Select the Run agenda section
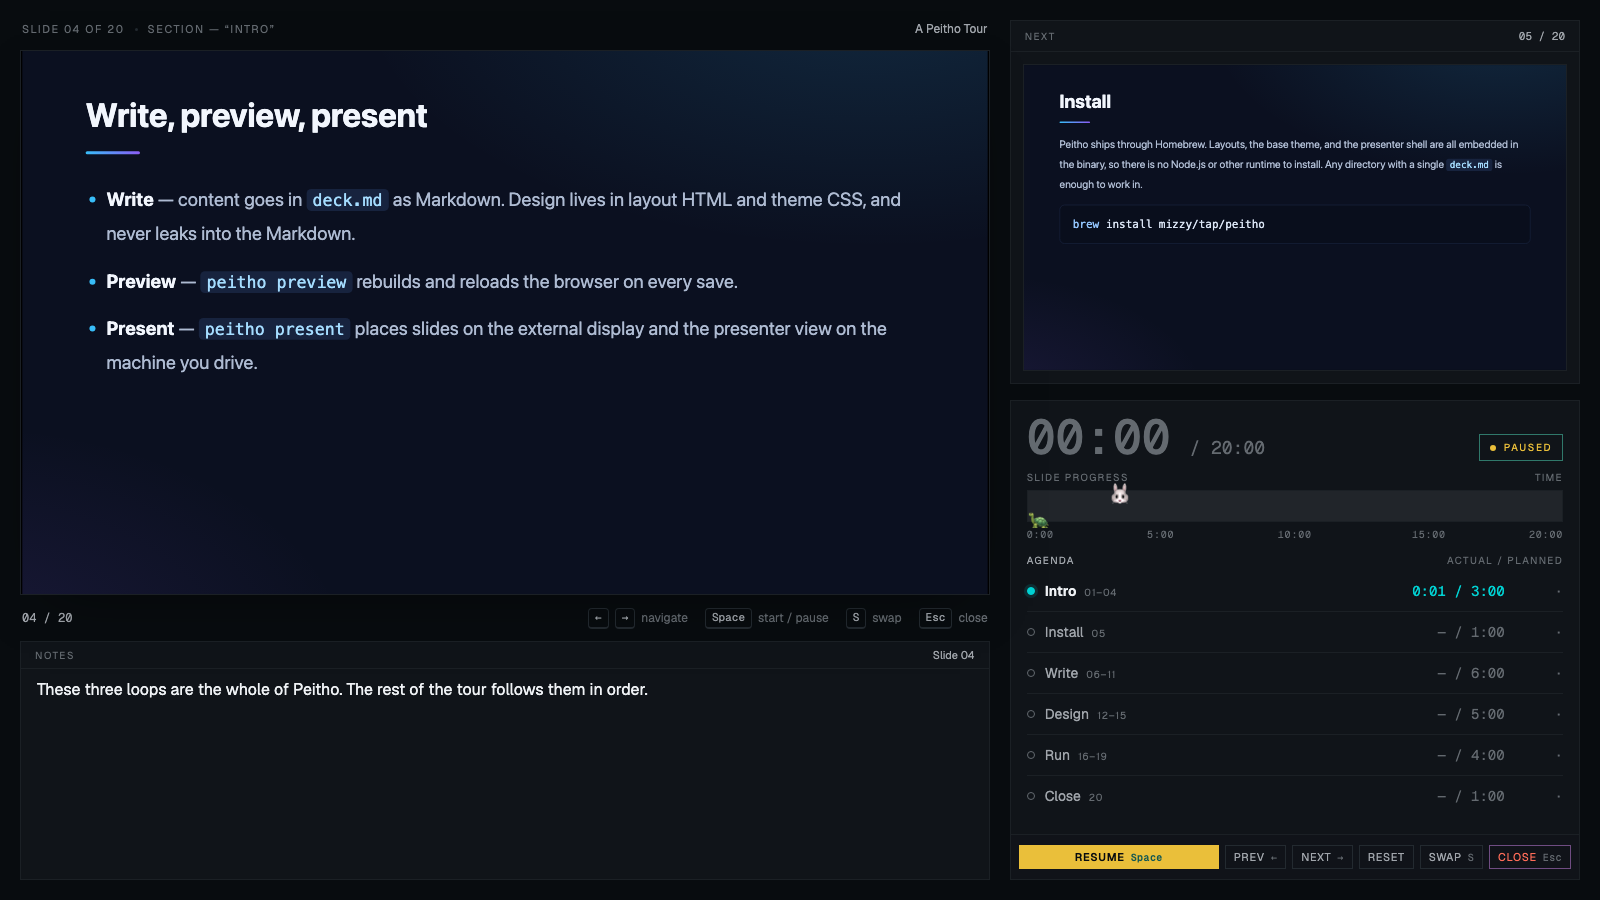 click(1294, 755)
